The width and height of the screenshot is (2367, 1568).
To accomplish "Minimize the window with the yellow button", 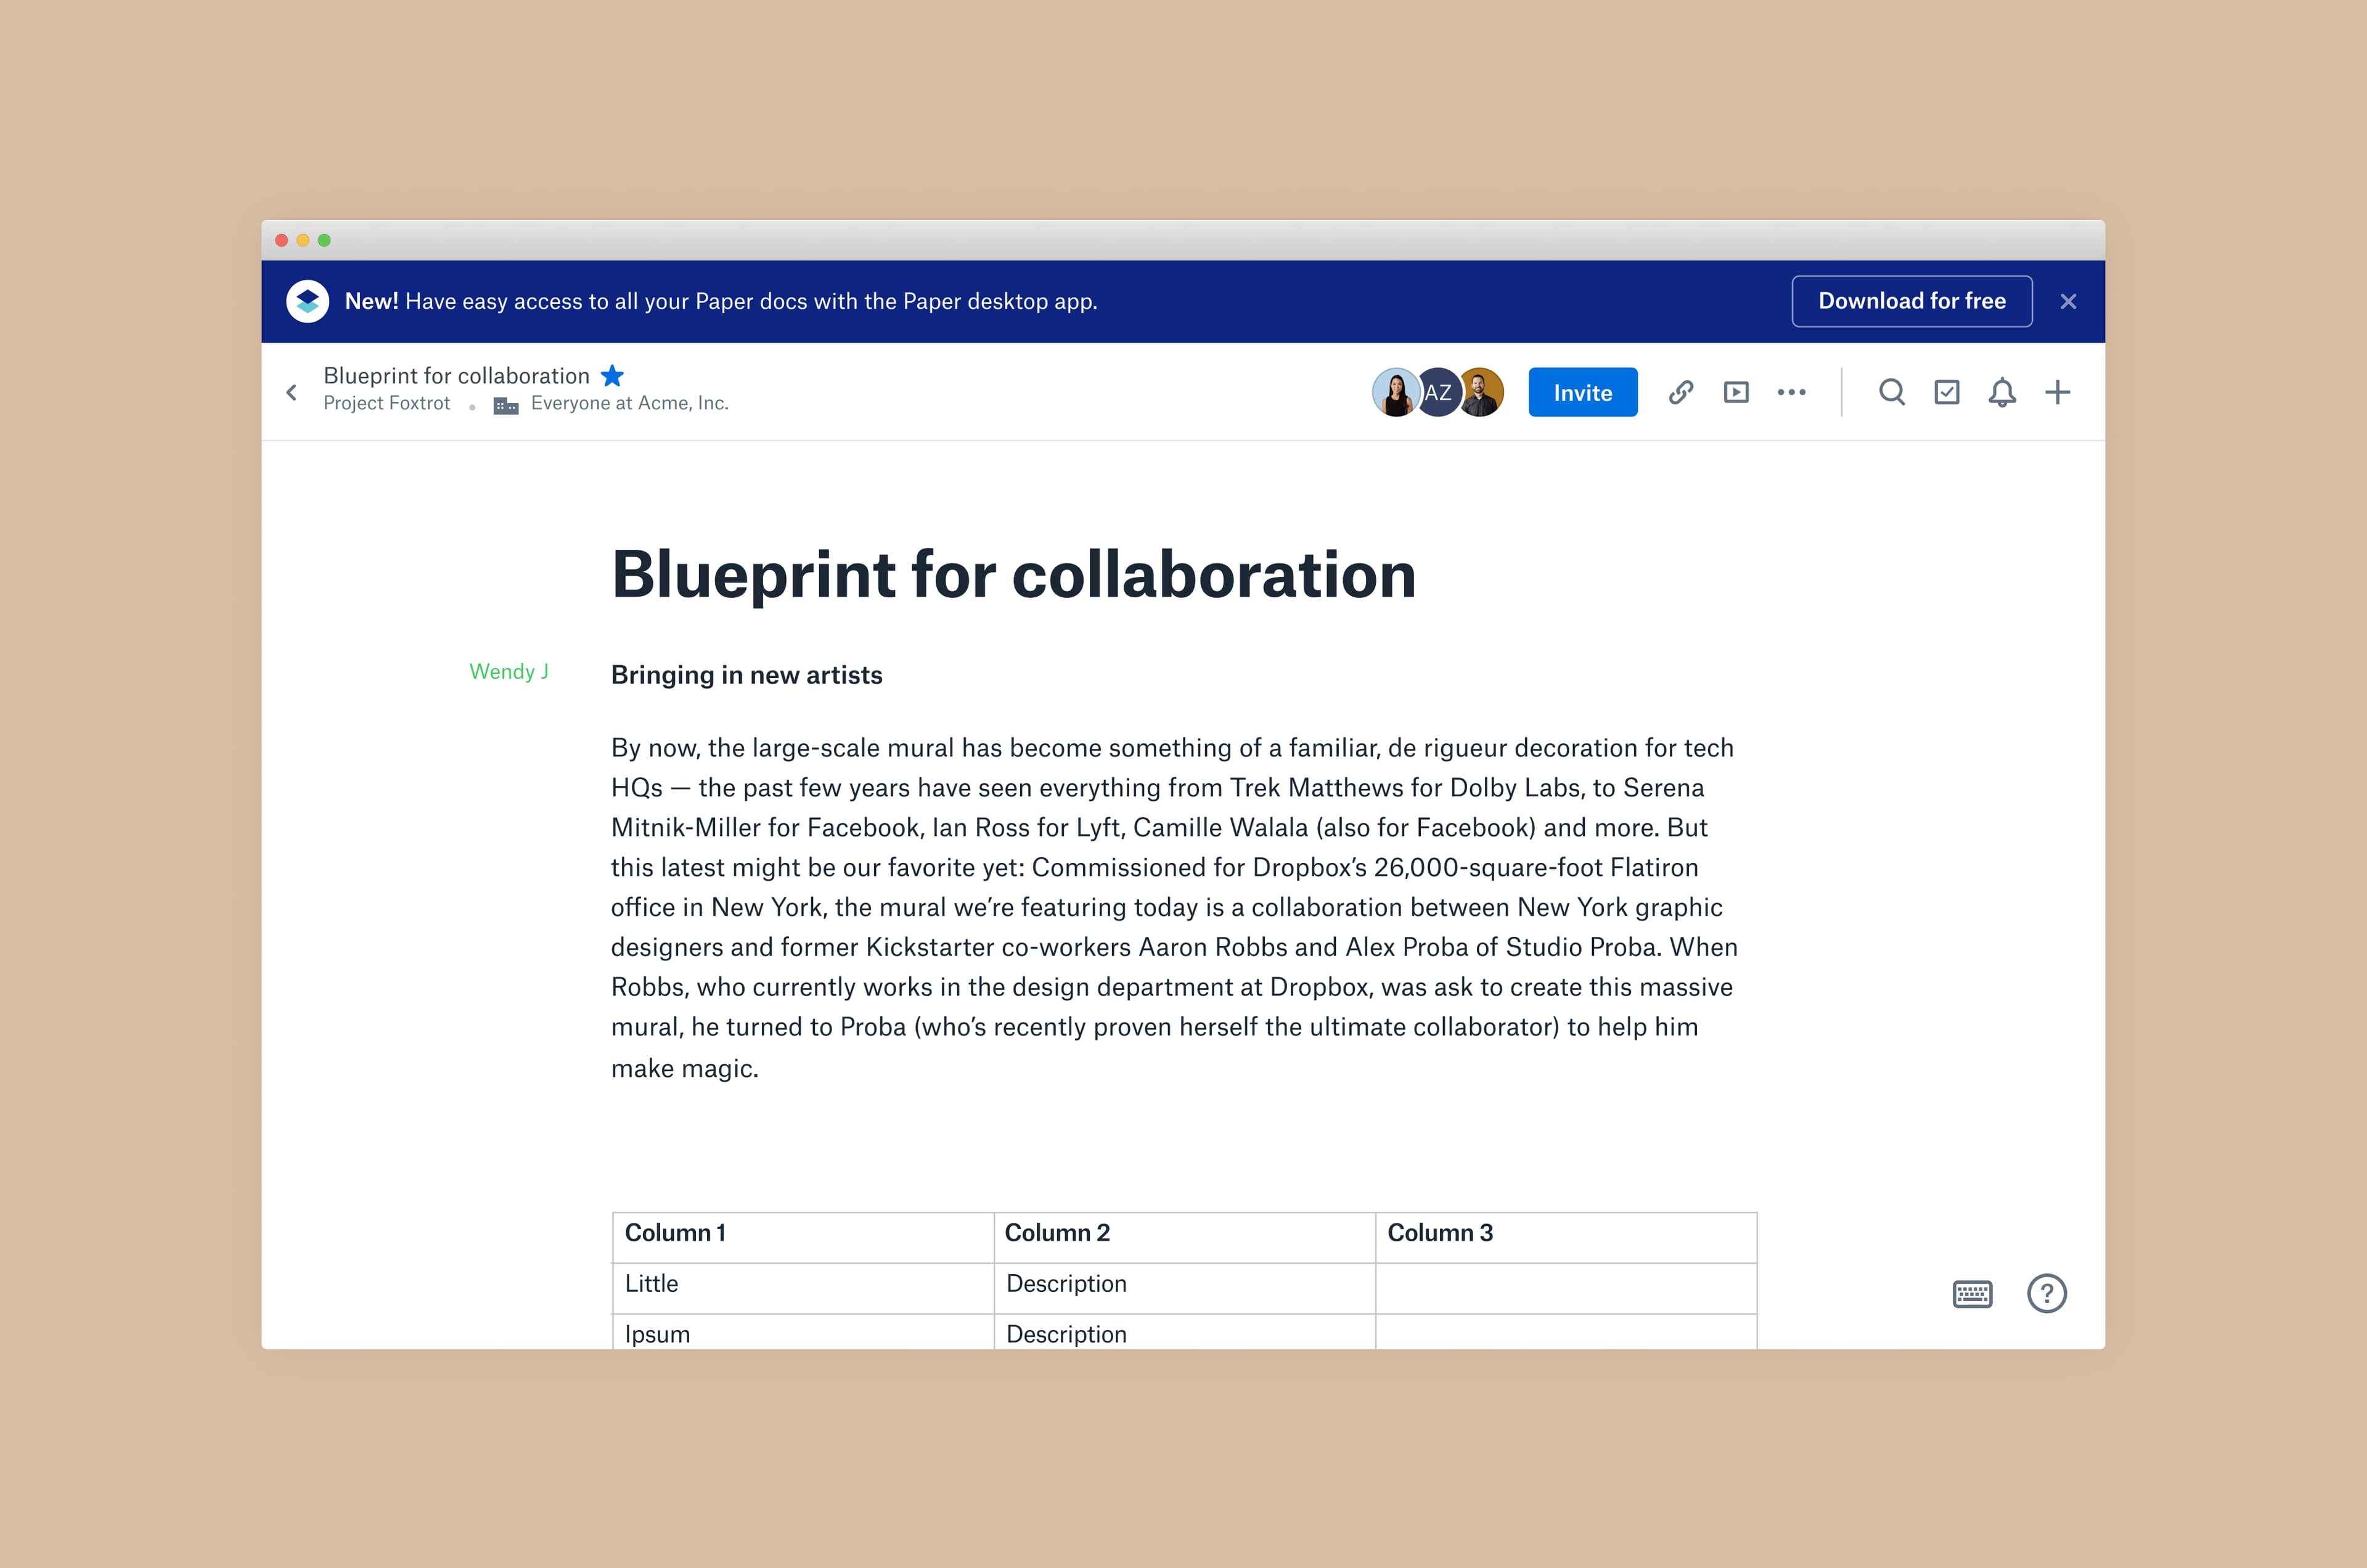I will coord(303,240).
